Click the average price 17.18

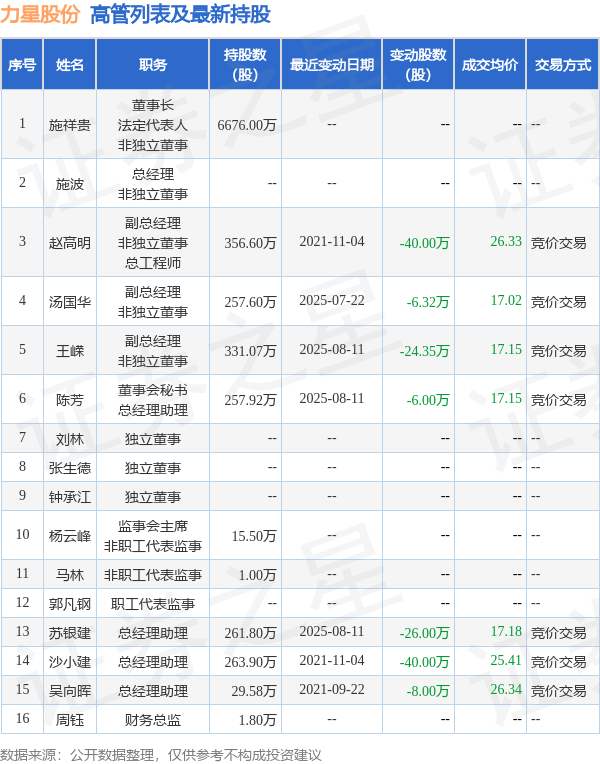click(506, 631)
